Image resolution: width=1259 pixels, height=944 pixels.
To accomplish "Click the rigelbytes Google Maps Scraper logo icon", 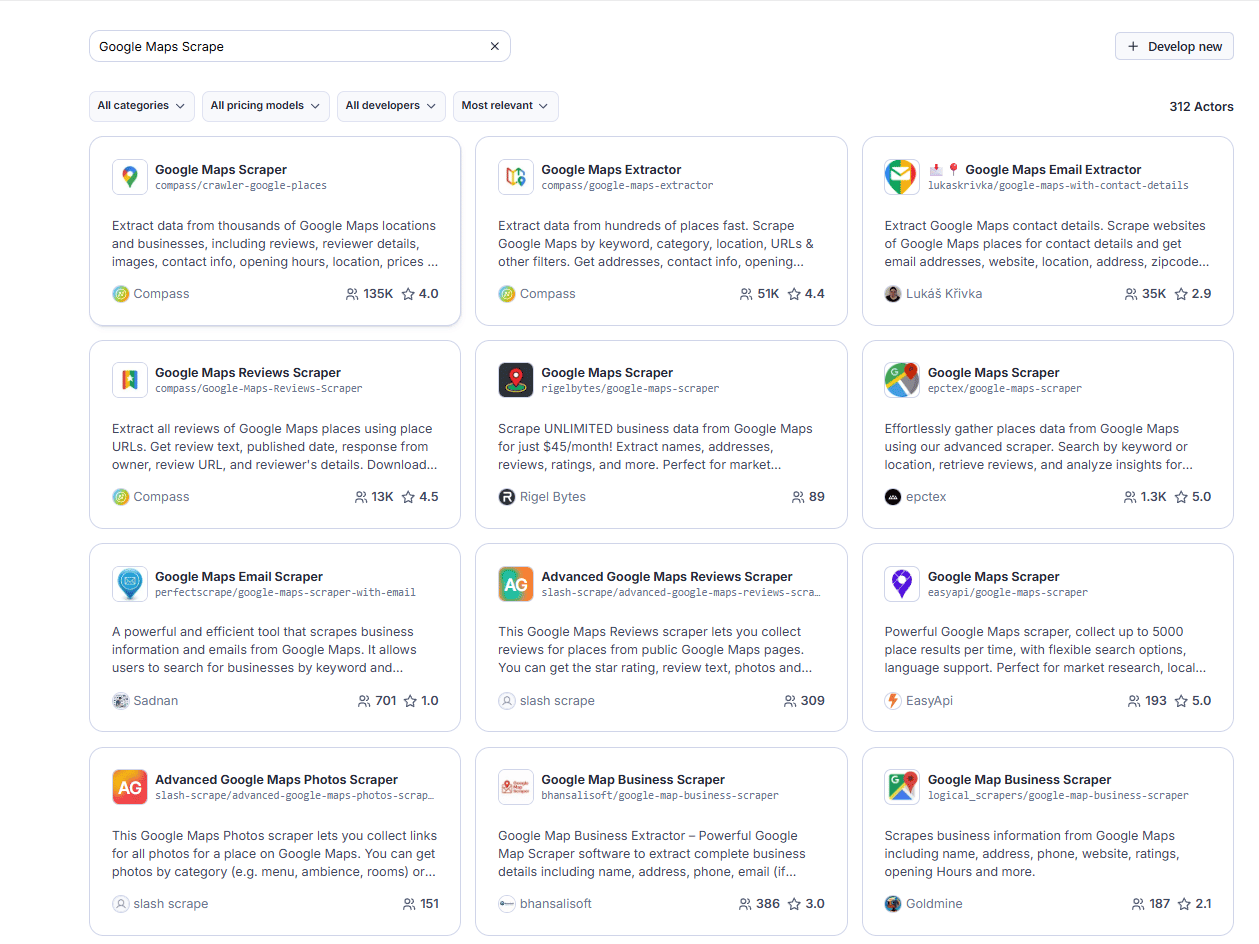I will click(516, 380).
